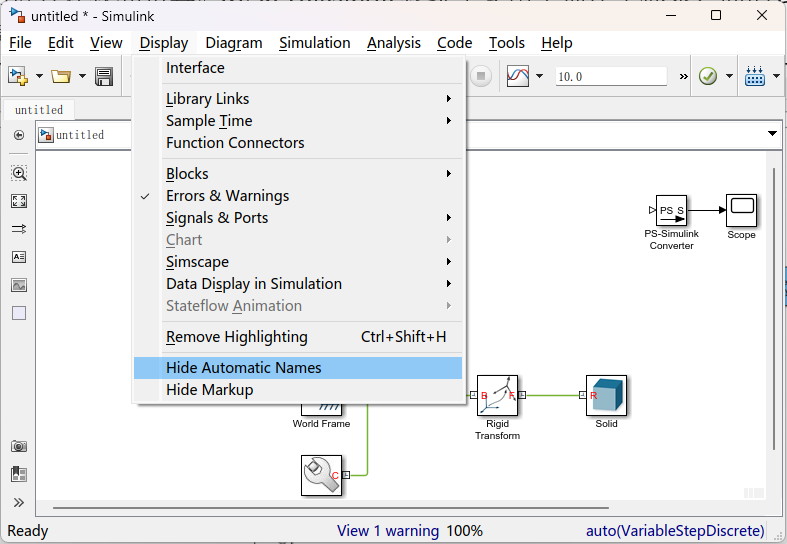
Task: Open the Code menu
Action: pyautogui.click(x=455, y=43)
